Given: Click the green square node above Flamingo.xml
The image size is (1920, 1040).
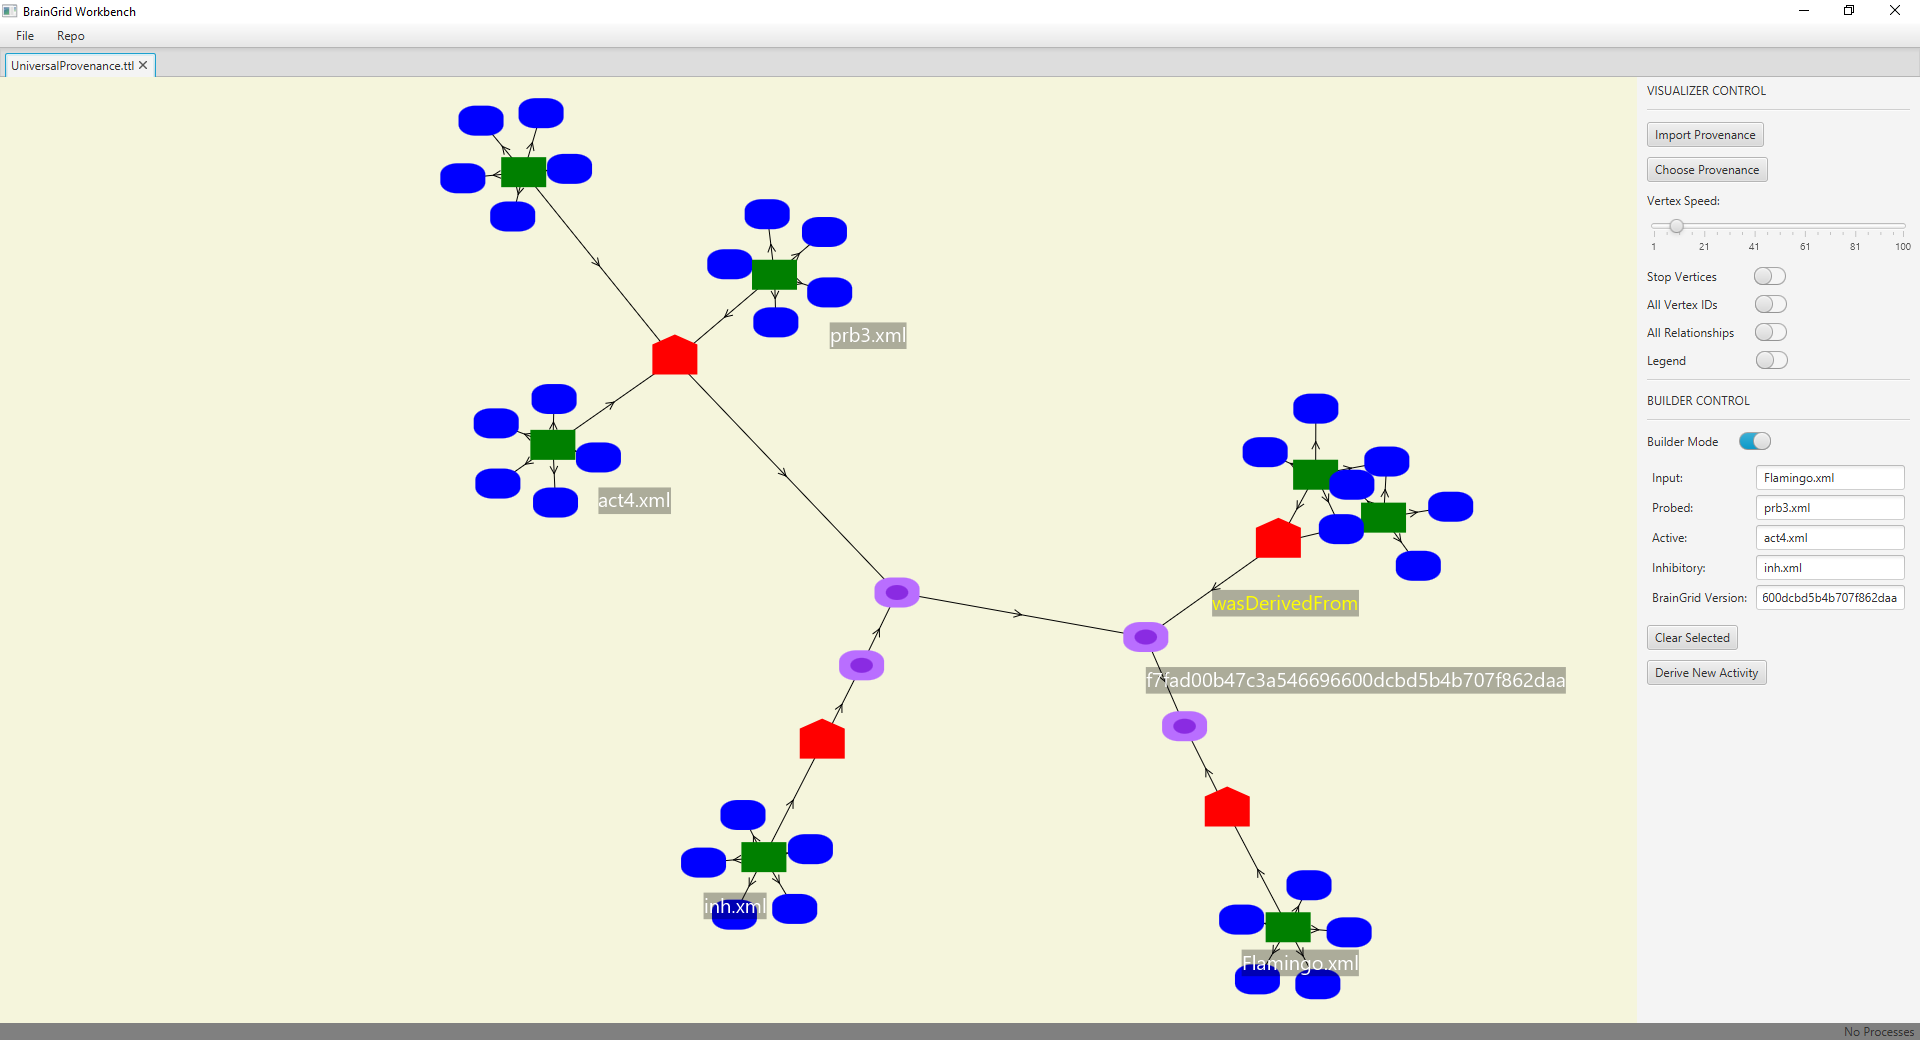Looking at the screenshot, I should click(1288, 927).
